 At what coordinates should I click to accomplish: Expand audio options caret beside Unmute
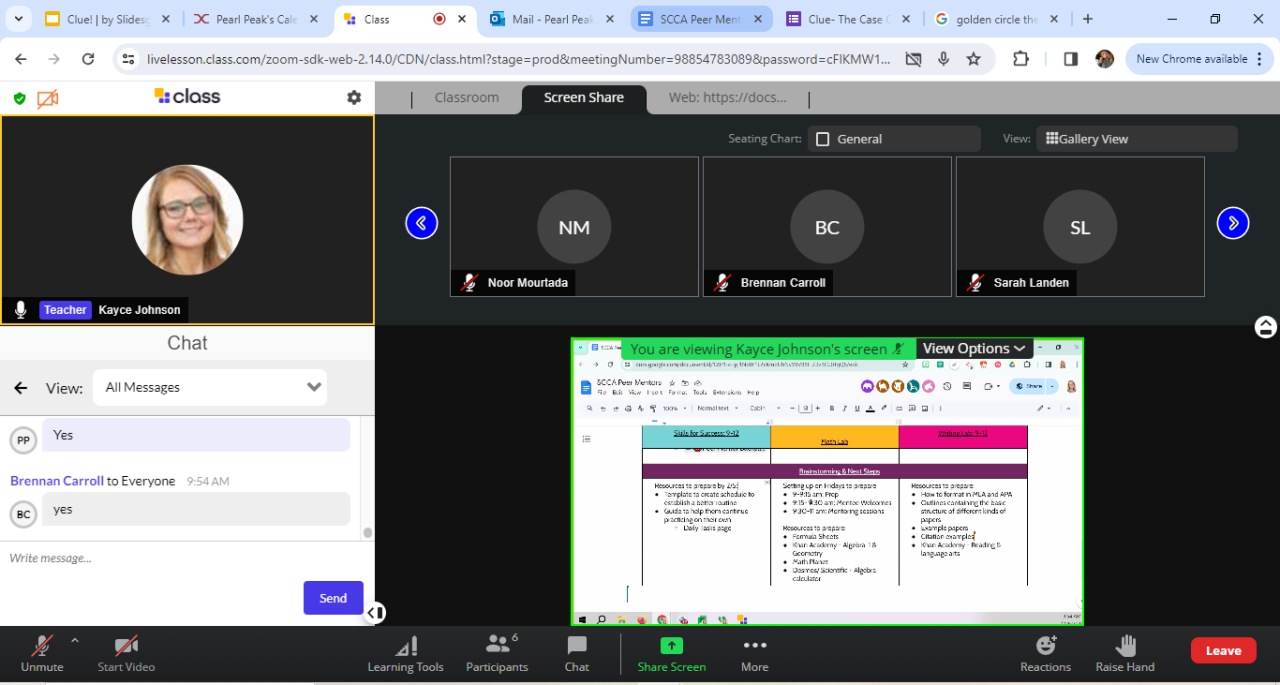coord(75,640)
